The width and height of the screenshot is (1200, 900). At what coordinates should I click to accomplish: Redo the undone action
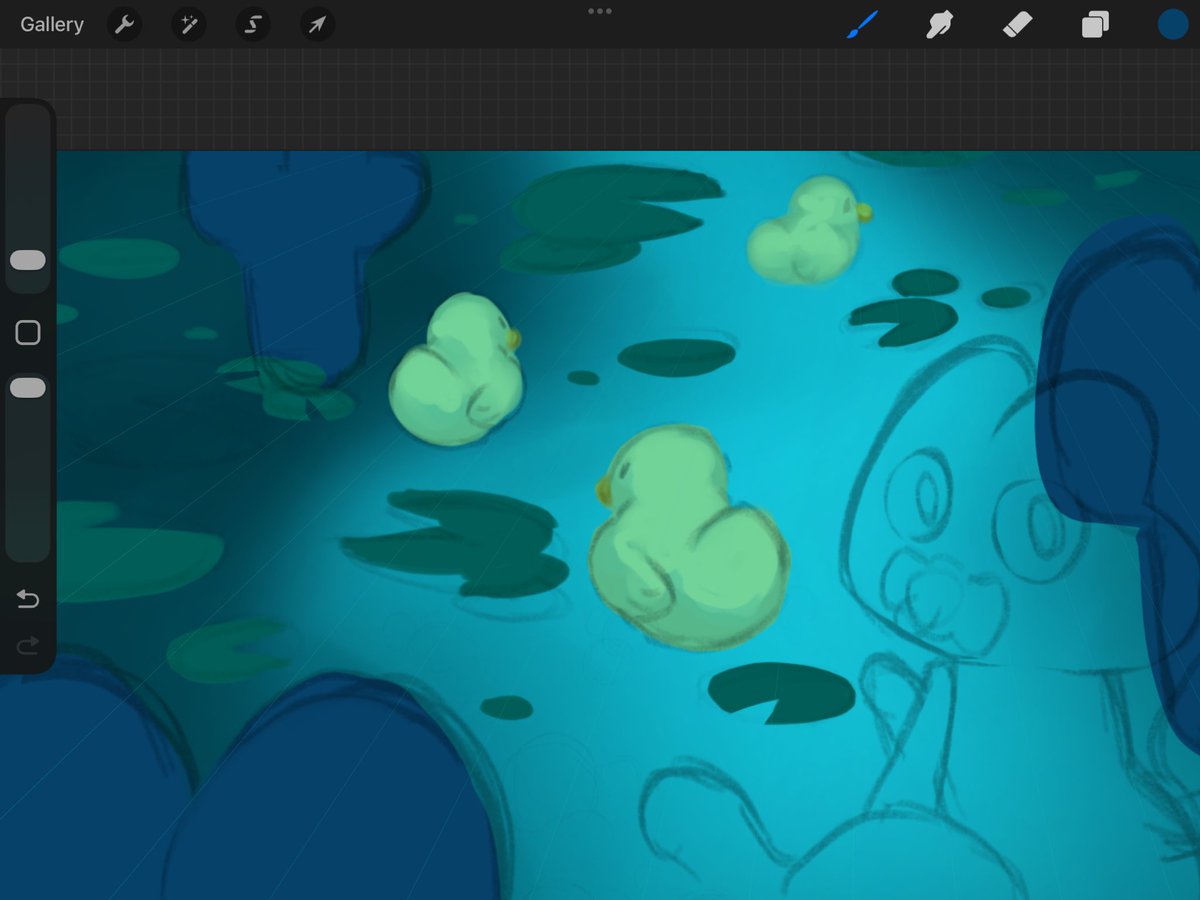(27, 645)
